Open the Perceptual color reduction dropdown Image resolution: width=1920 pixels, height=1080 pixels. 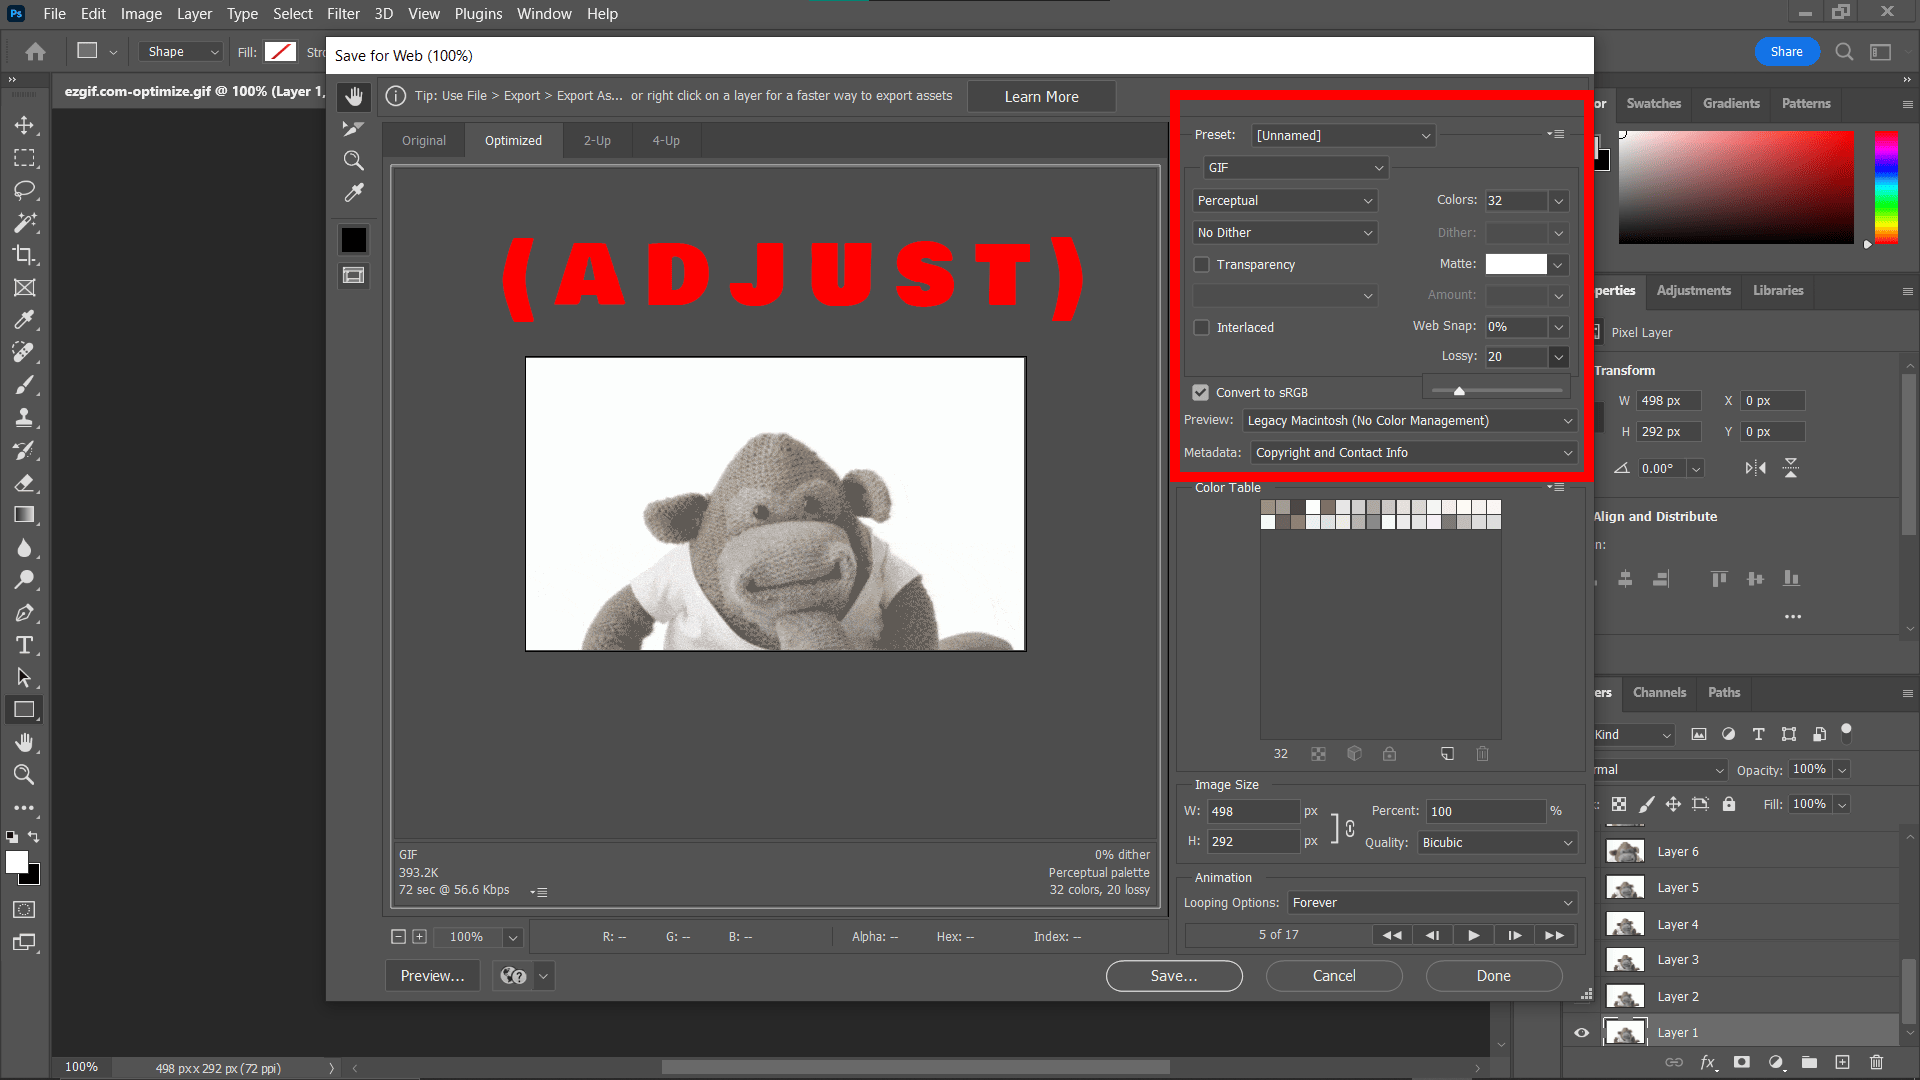pyautogui.click(x=1284, y=200)
